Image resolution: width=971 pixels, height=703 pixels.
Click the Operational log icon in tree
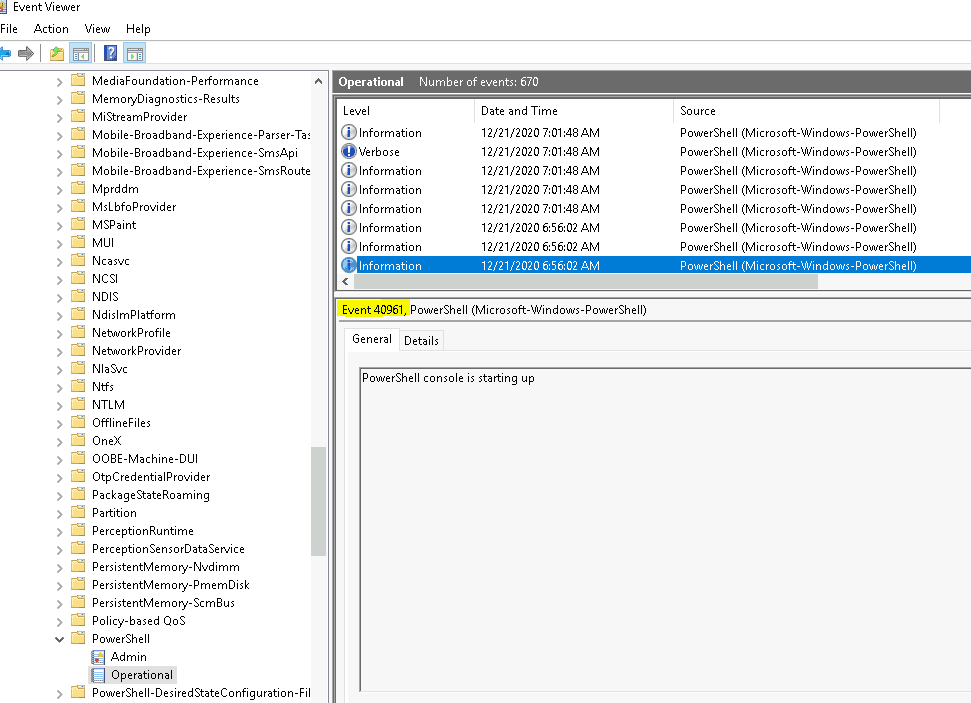point(98,675)
